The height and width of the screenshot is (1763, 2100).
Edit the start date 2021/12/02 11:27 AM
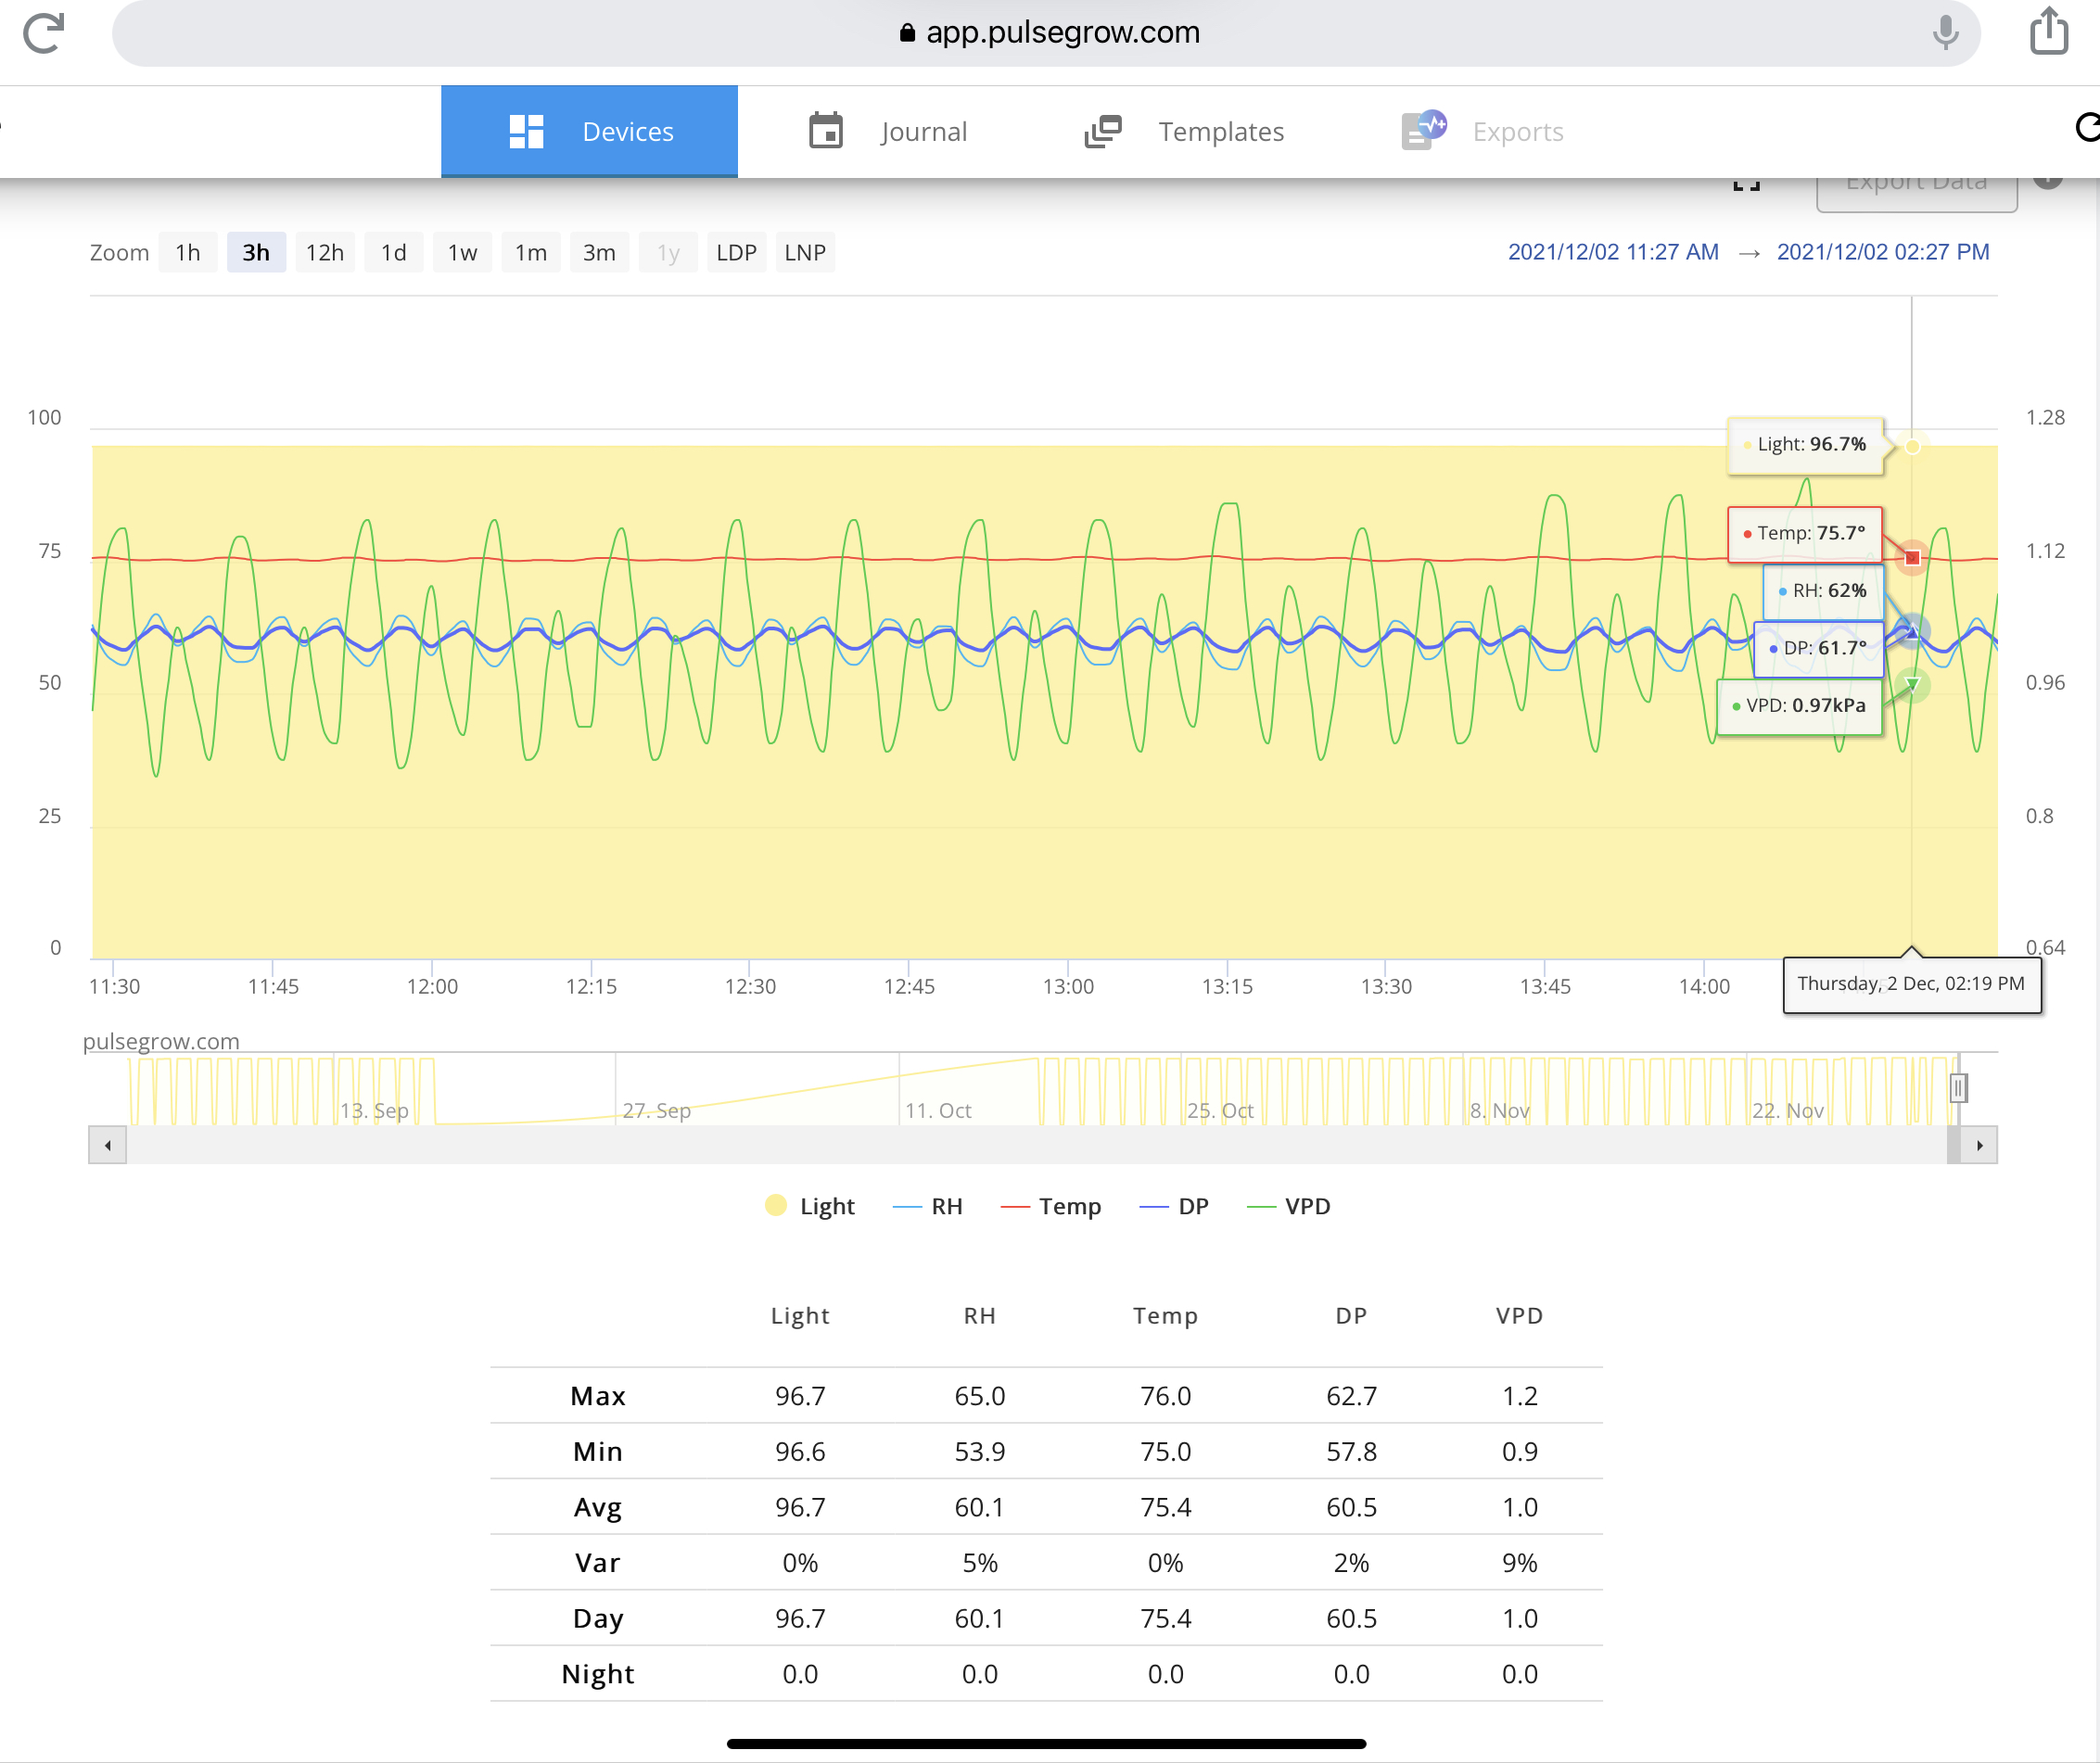pos(1613,252)
